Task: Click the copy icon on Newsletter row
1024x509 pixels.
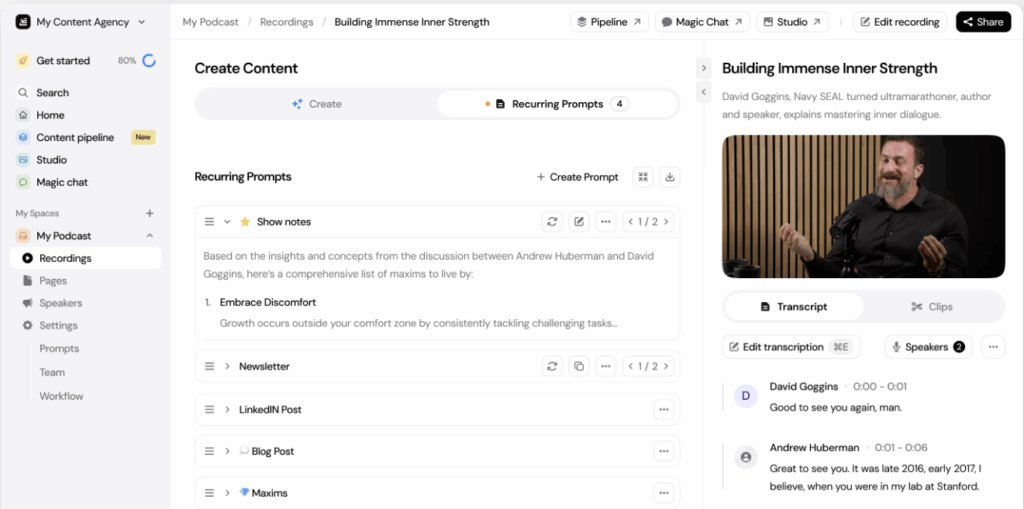Action: click(579, 367)
